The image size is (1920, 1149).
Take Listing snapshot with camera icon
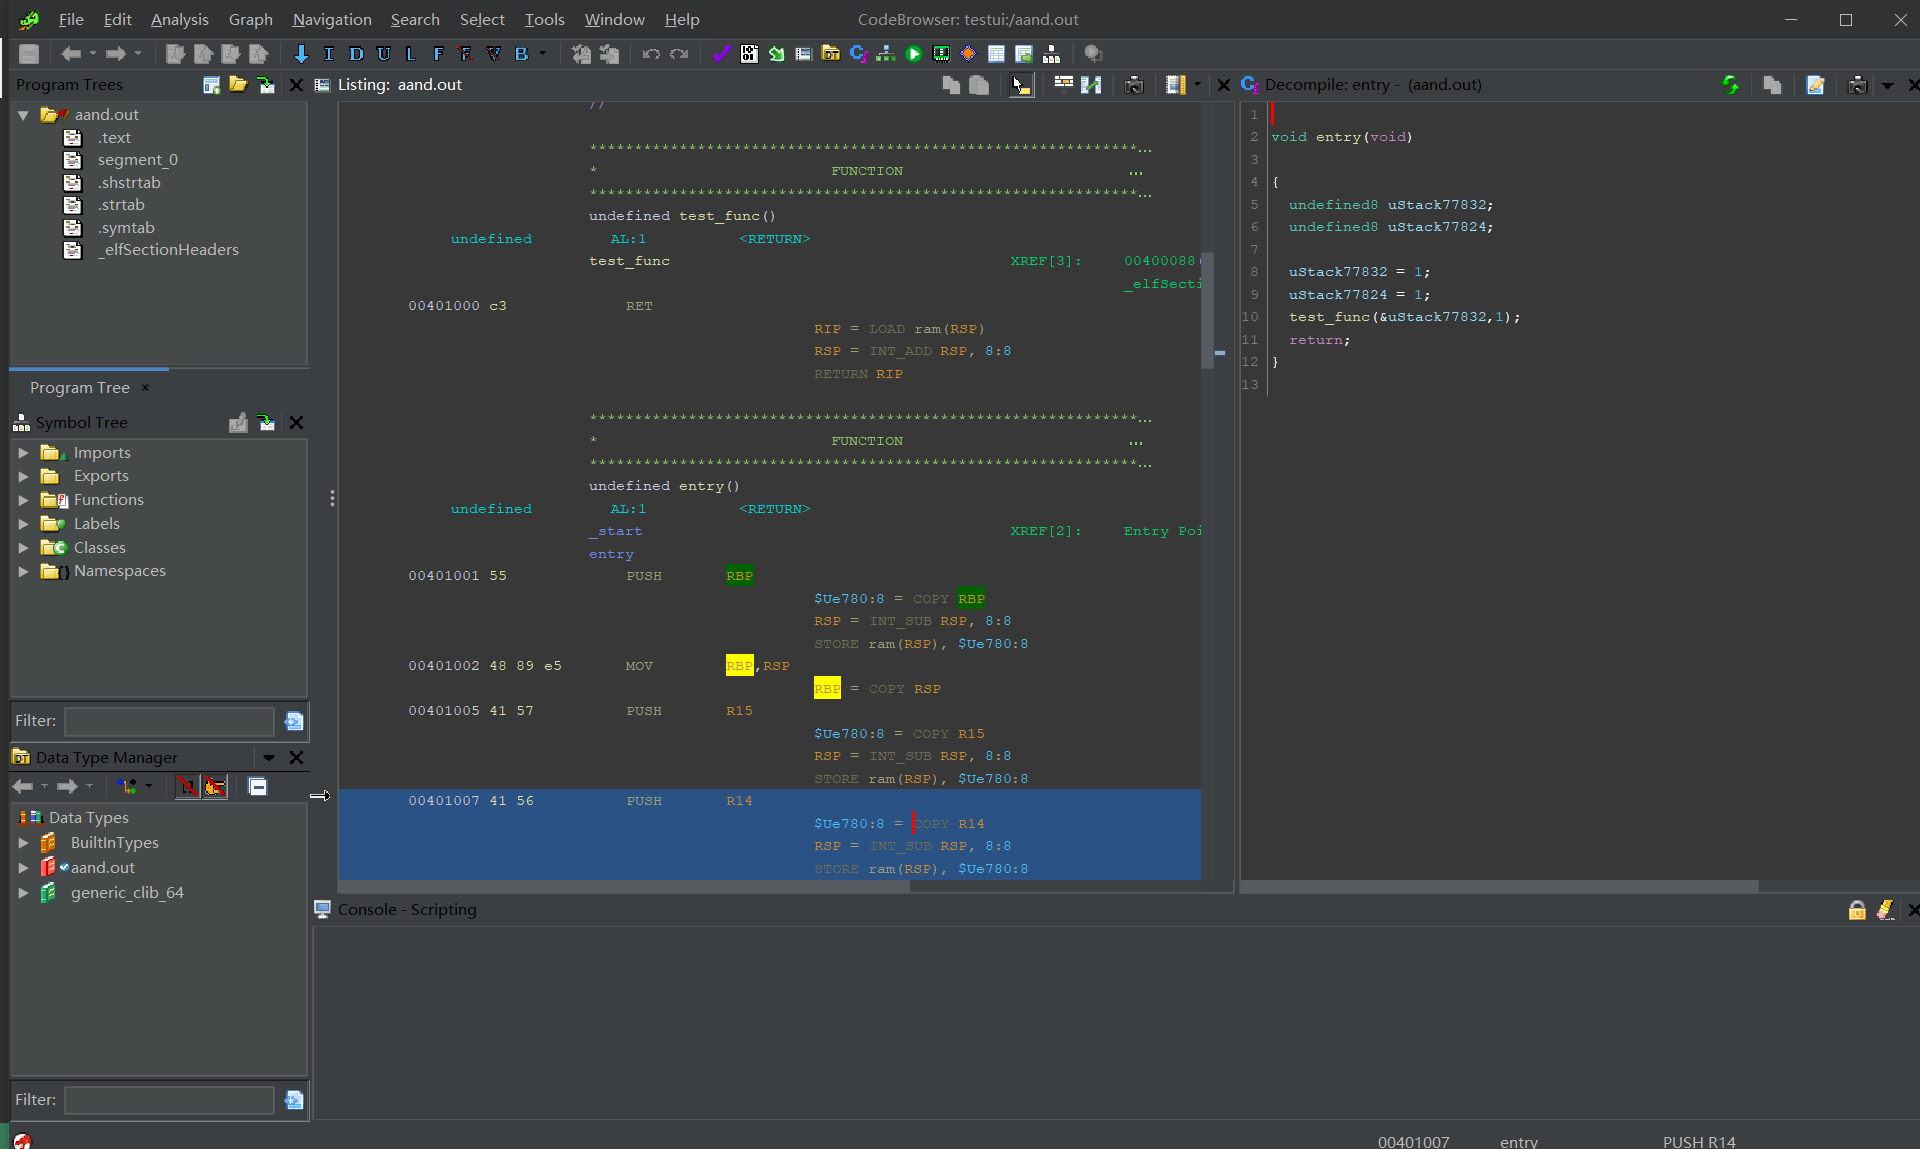1134,85
